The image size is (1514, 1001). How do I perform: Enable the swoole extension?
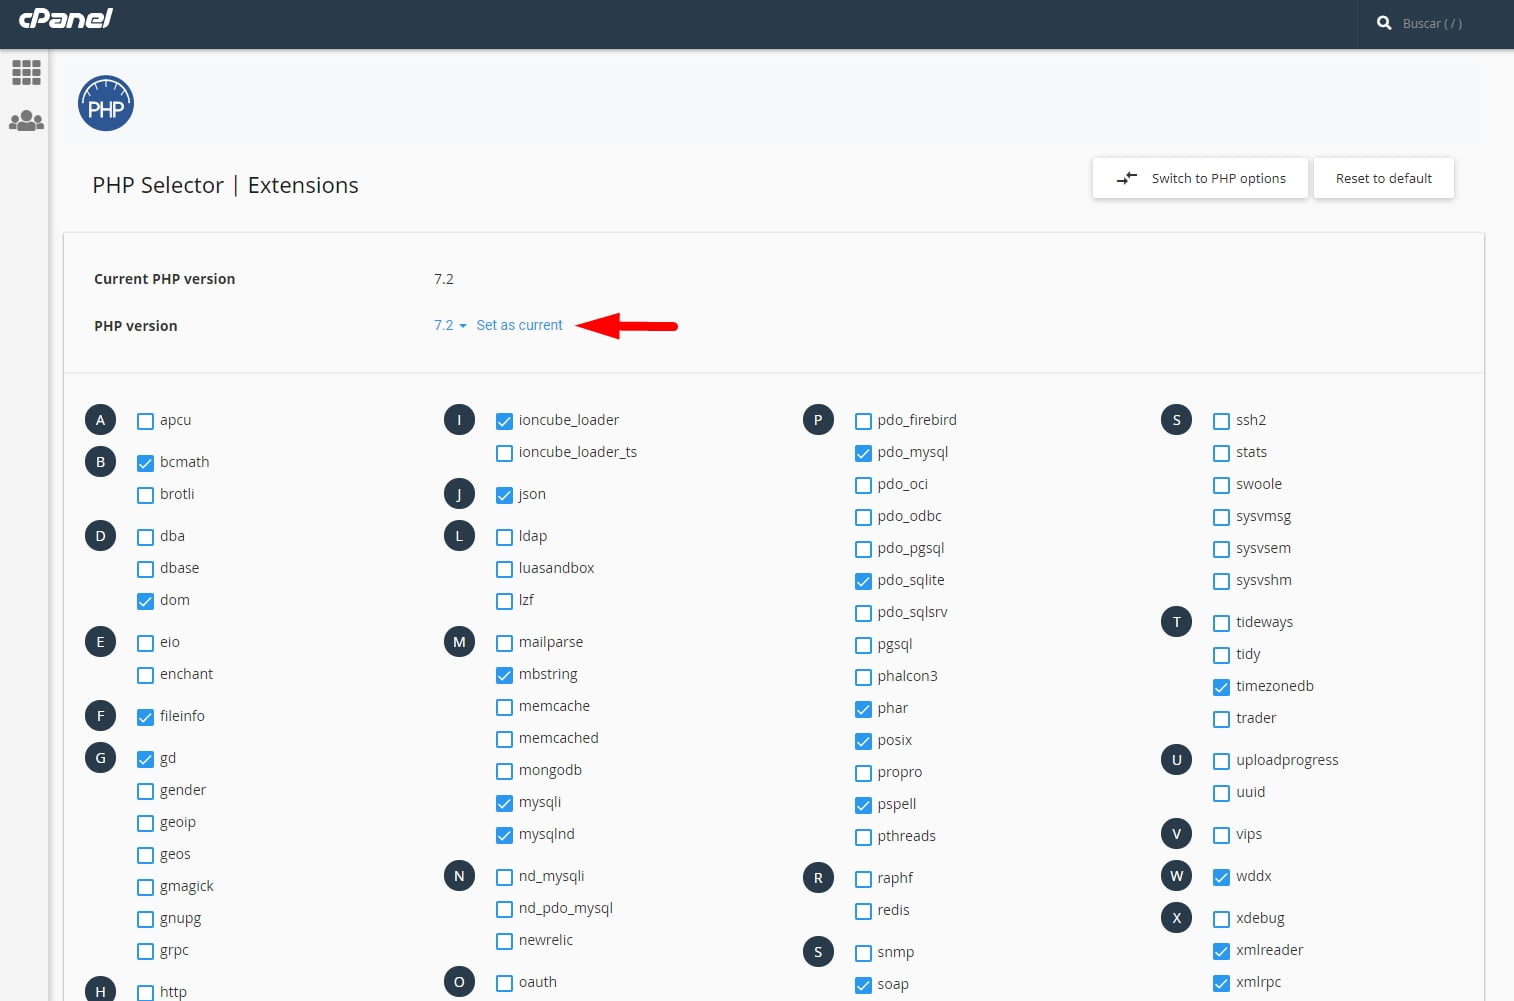(1221, 485)
